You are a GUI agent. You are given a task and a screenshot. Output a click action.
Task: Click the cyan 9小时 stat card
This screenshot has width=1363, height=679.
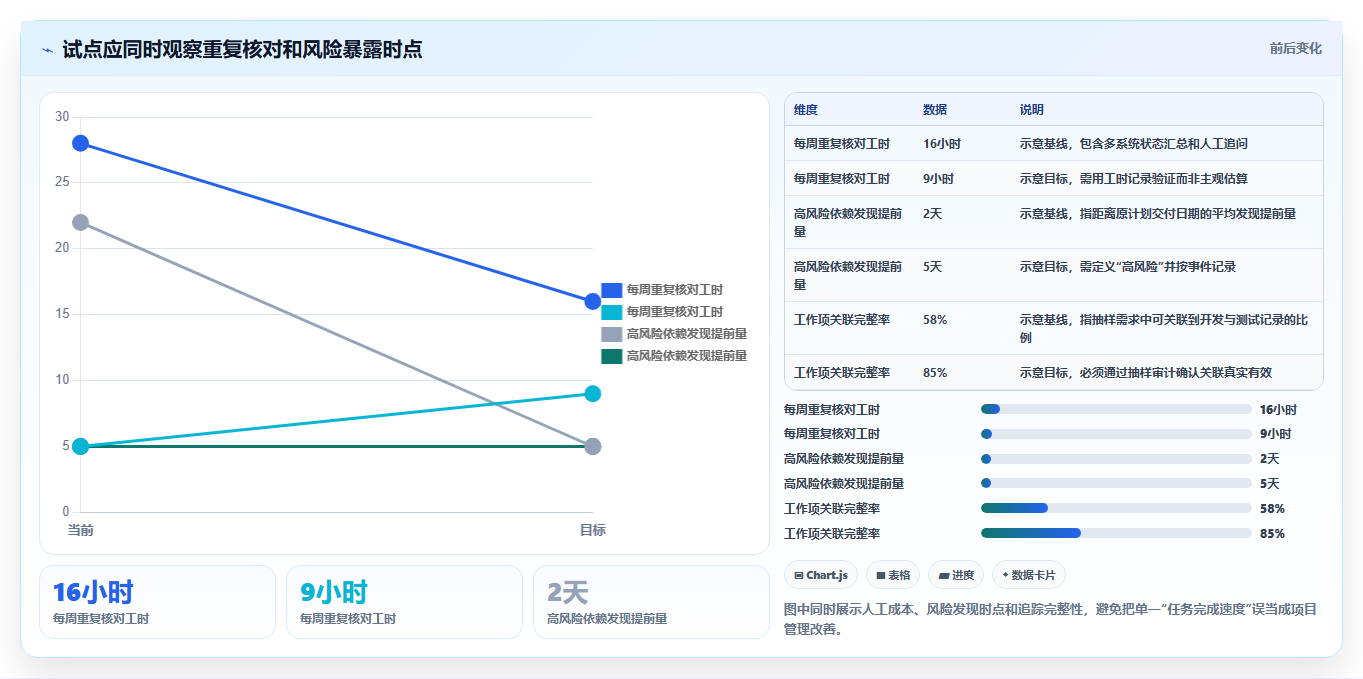click(404, 602)
